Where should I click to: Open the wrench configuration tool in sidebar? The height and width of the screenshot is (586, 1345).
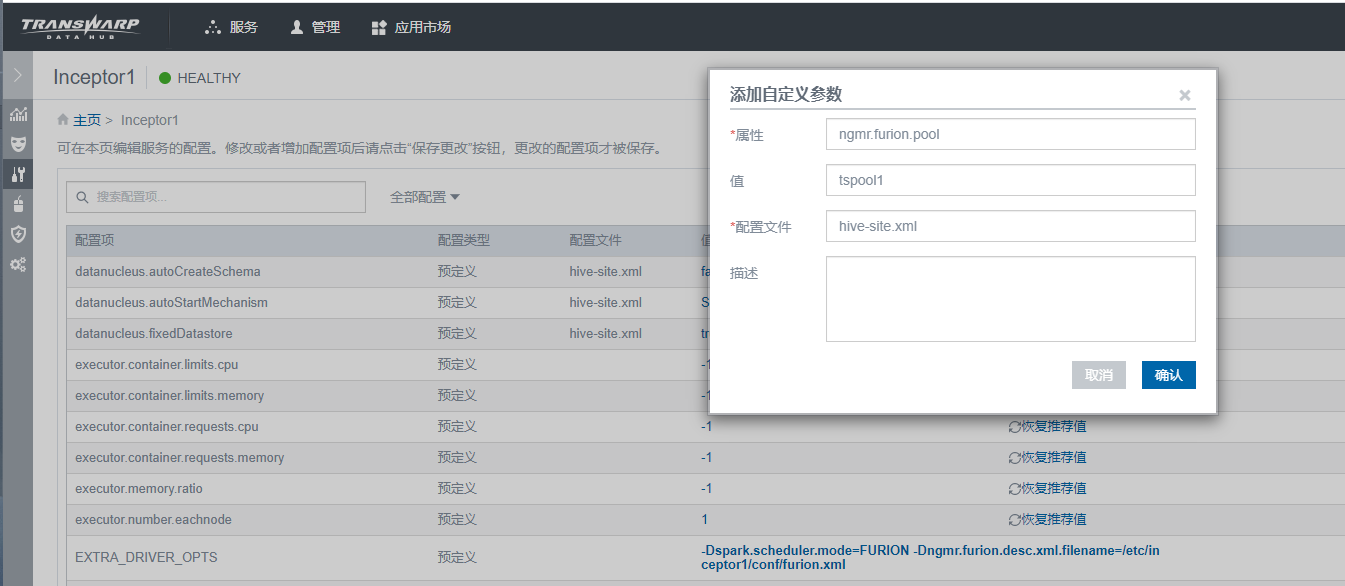coord(17,174)
